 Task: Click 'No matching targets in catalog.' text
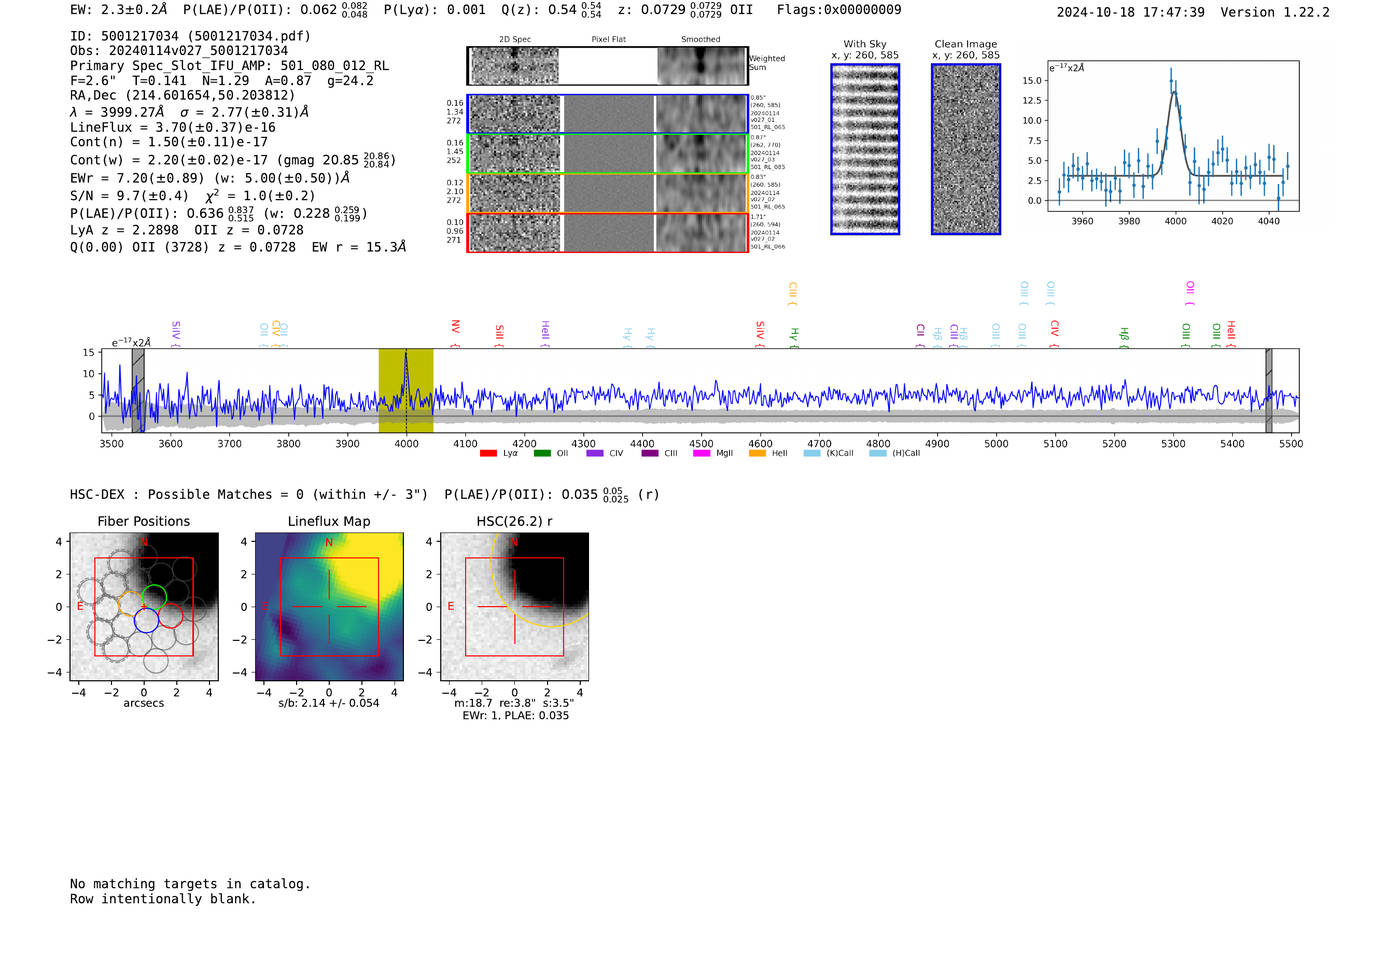point(190,884)
